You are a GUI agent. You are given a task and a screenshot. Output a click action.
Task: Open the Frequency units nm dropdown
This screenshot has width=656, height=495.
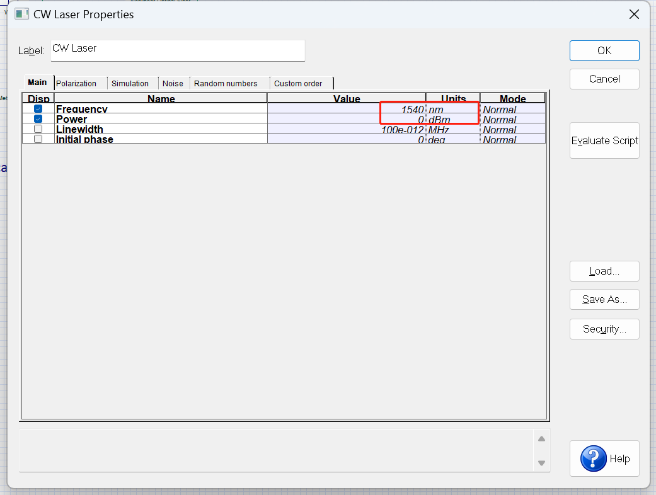(453, 109)
